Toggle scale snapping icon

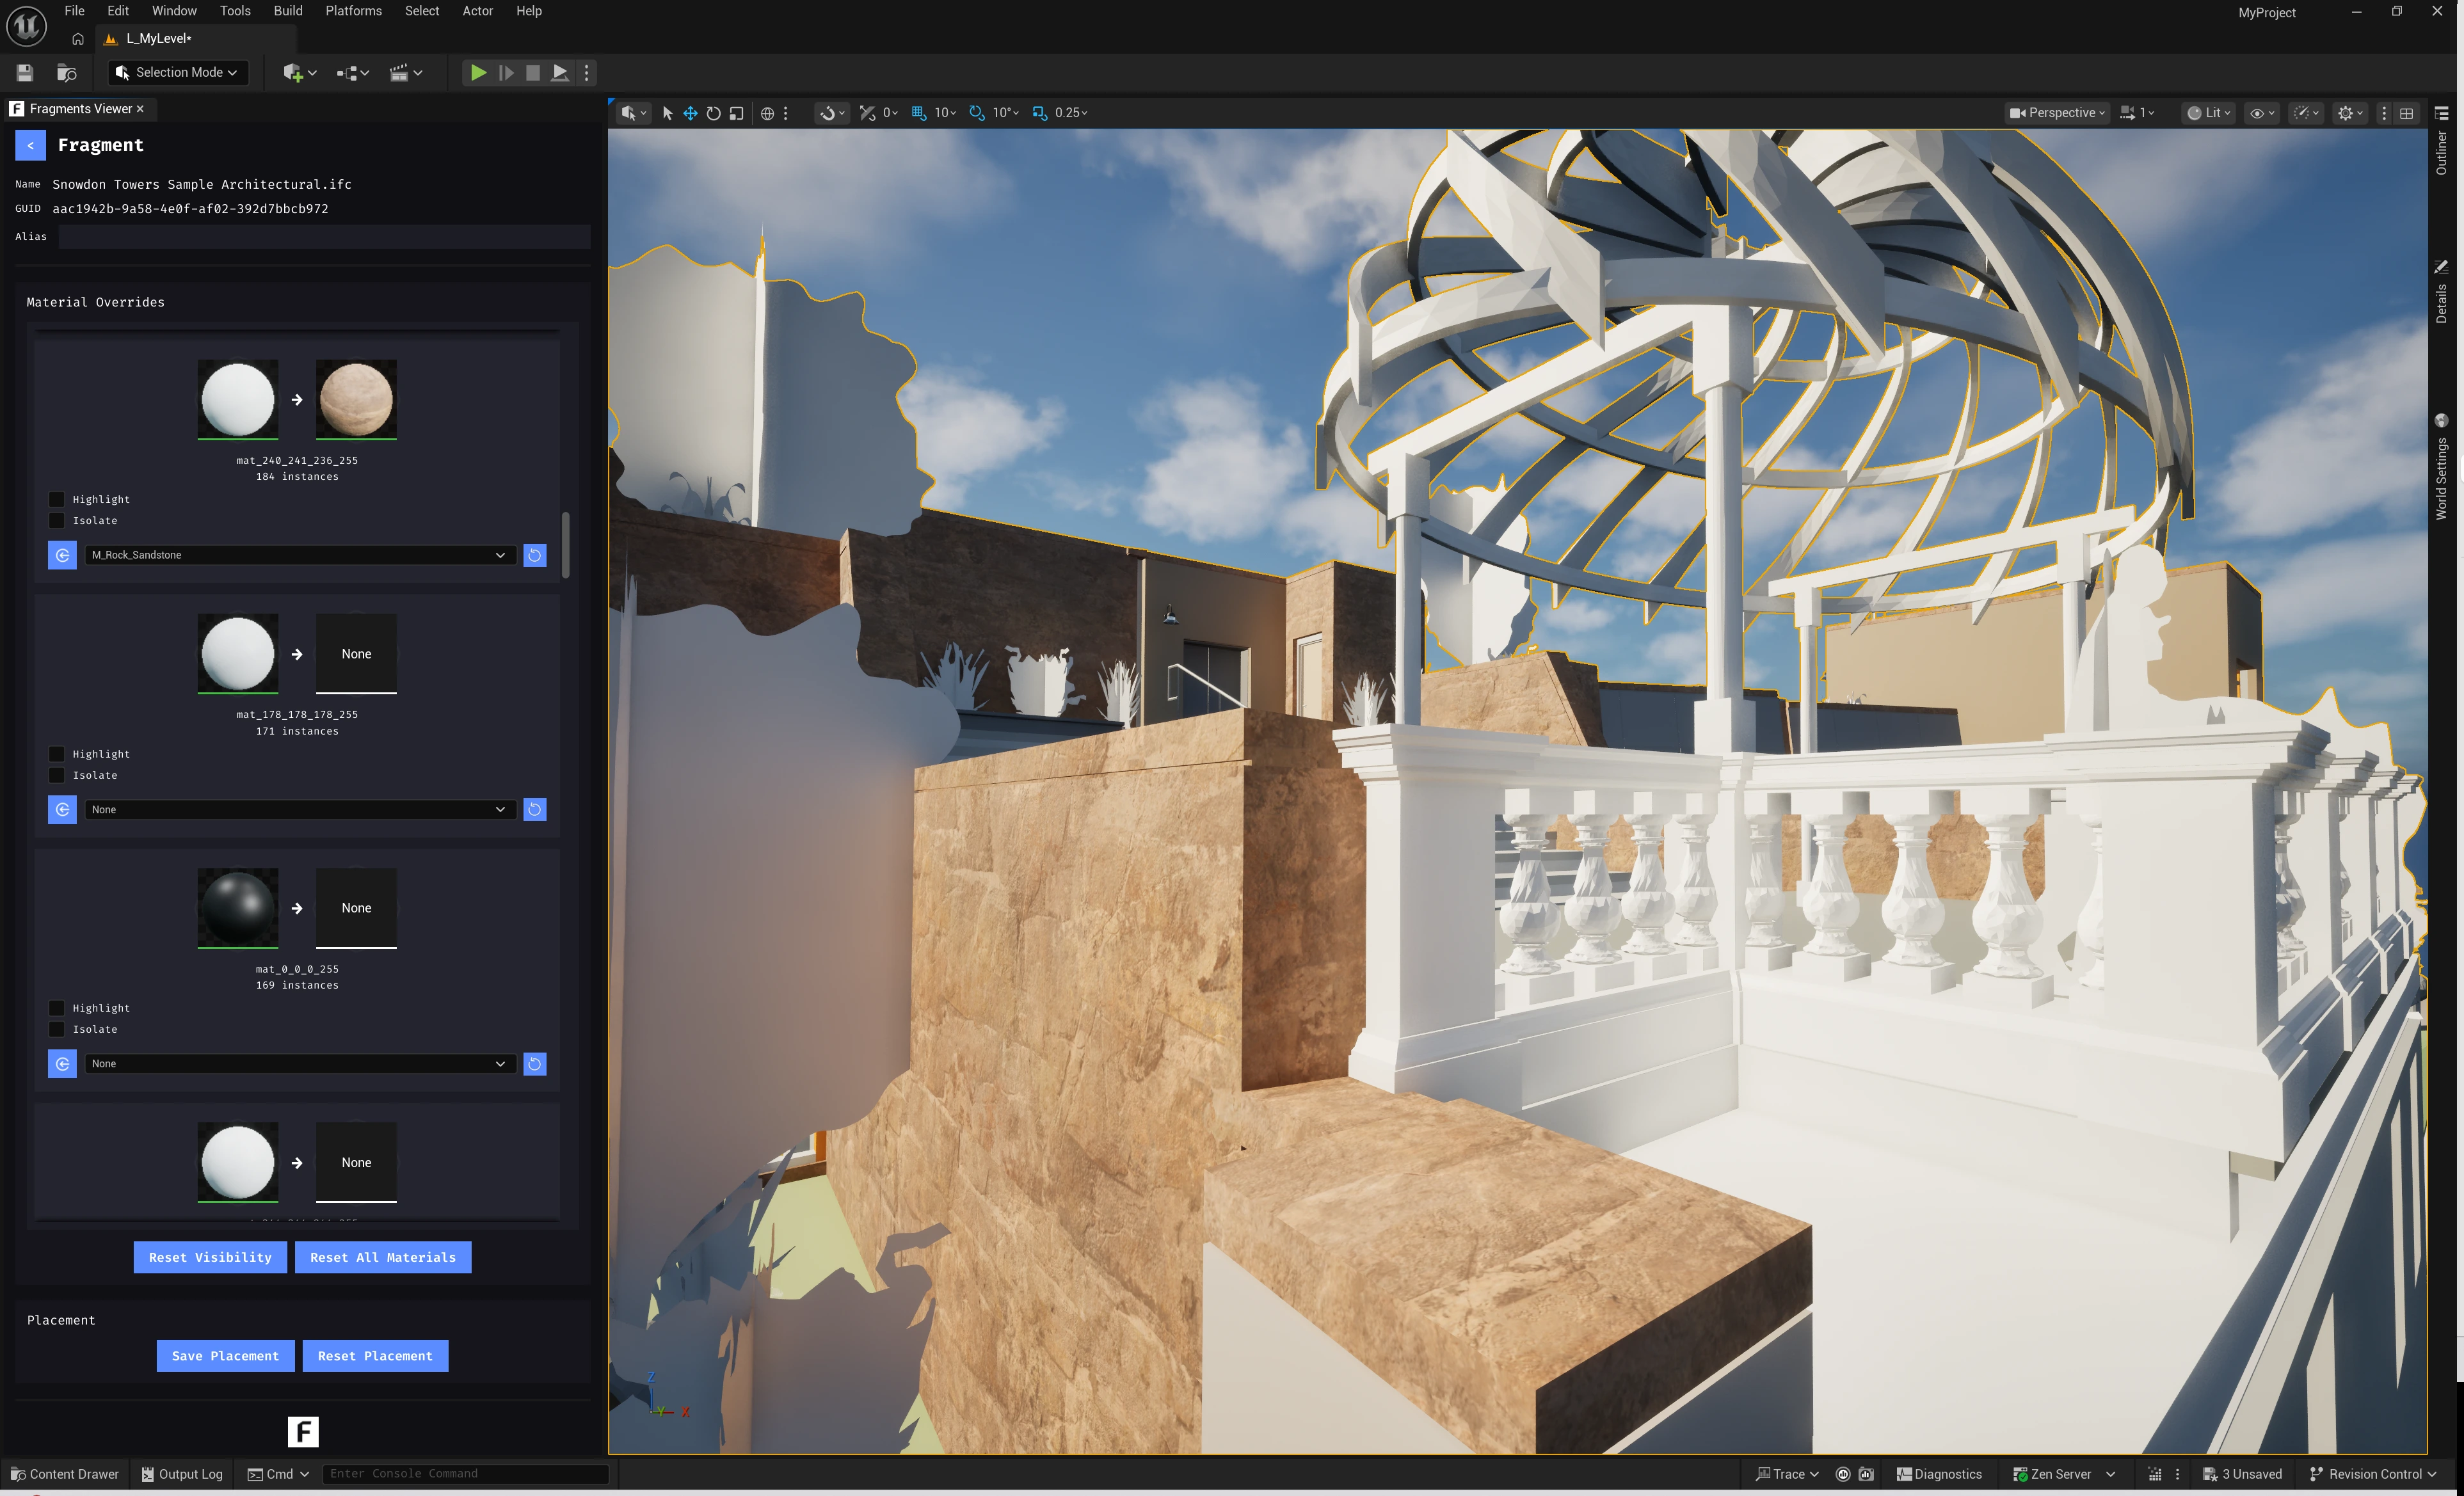coord(1039,113)
